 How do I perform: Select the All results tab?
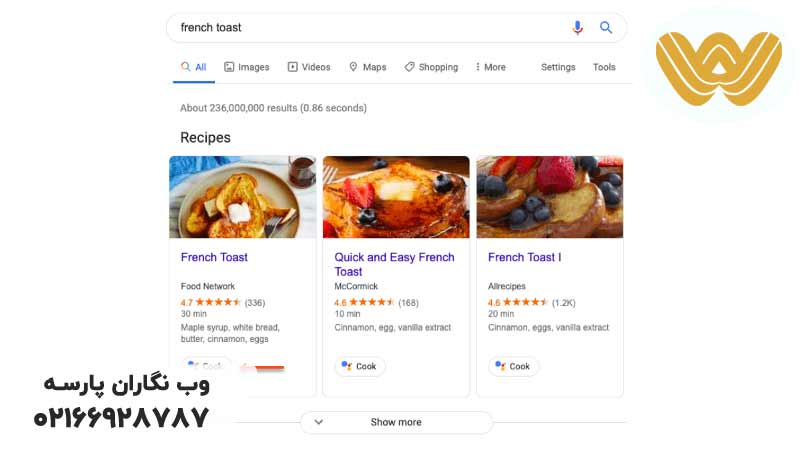click(194, 67)
